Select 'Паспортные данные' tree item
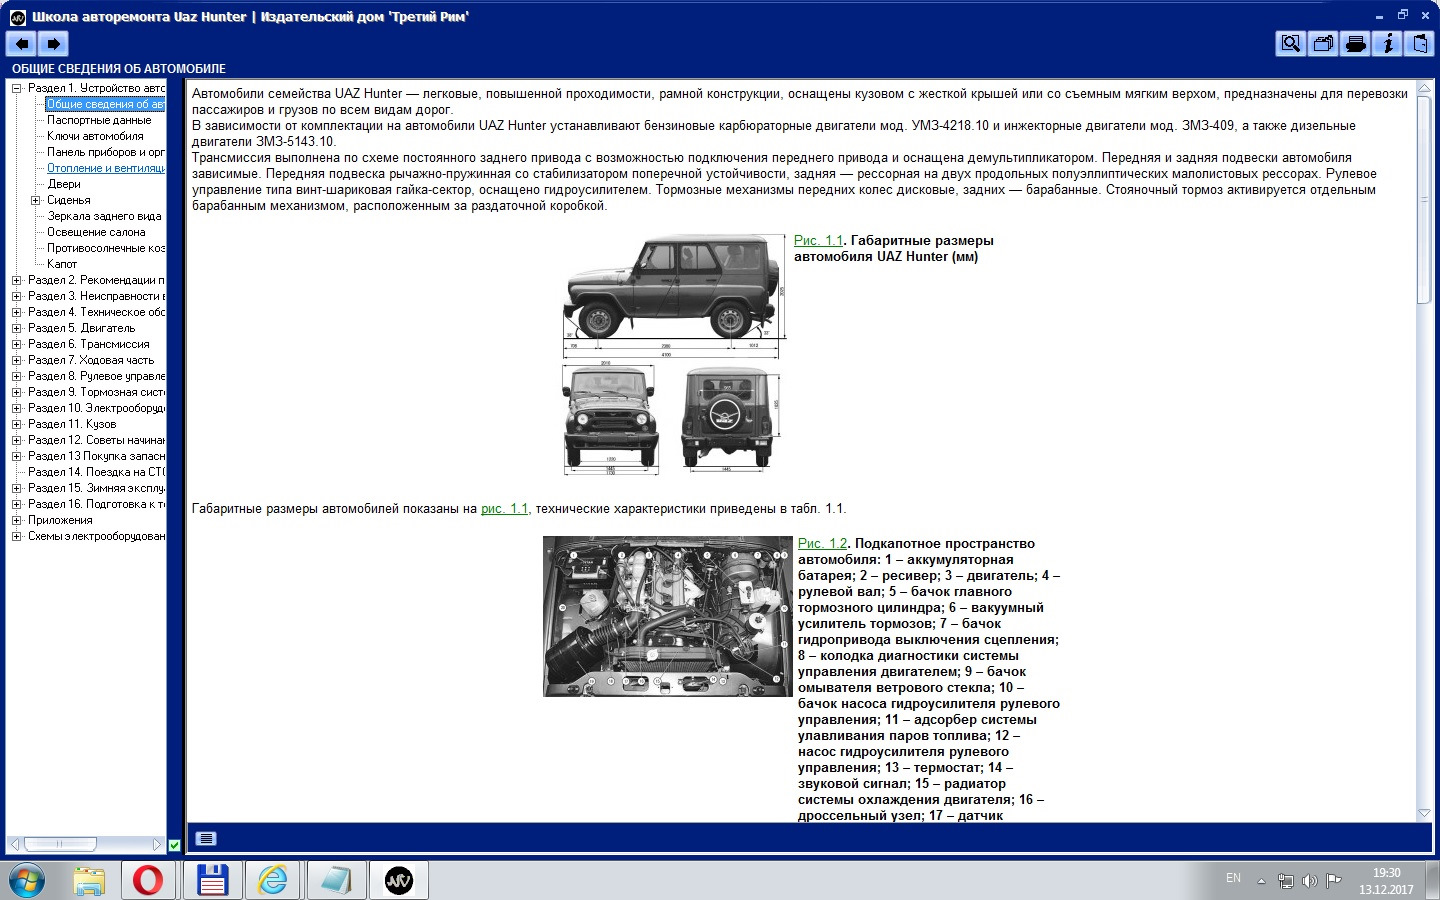 [x=99, y=120]
